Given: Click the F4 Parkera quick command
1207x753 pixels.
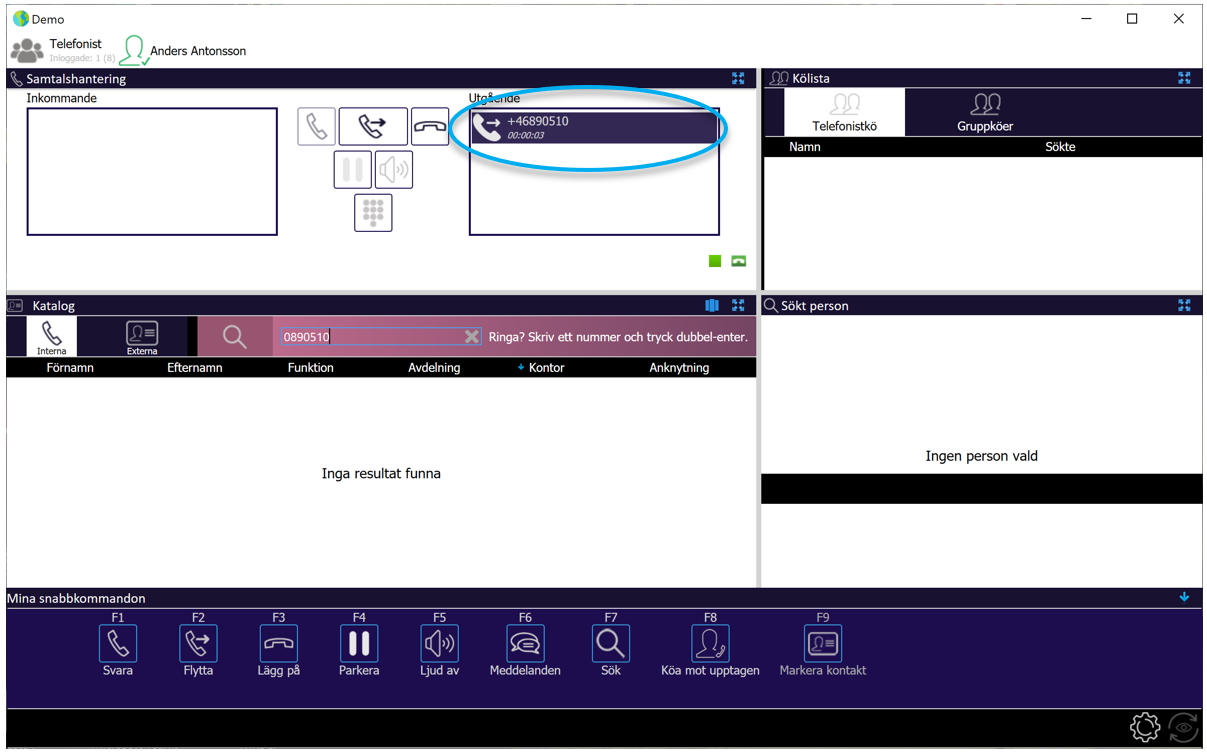Looking at the screenshot, I should (359, 644).
